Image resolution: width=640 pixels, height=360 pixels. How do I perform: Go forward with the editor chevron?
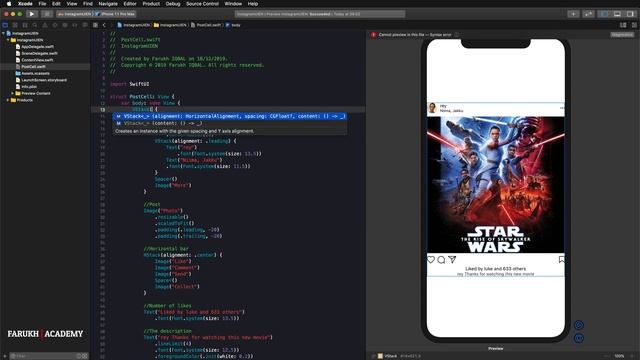pyautogui.click(x=111, y=25)
